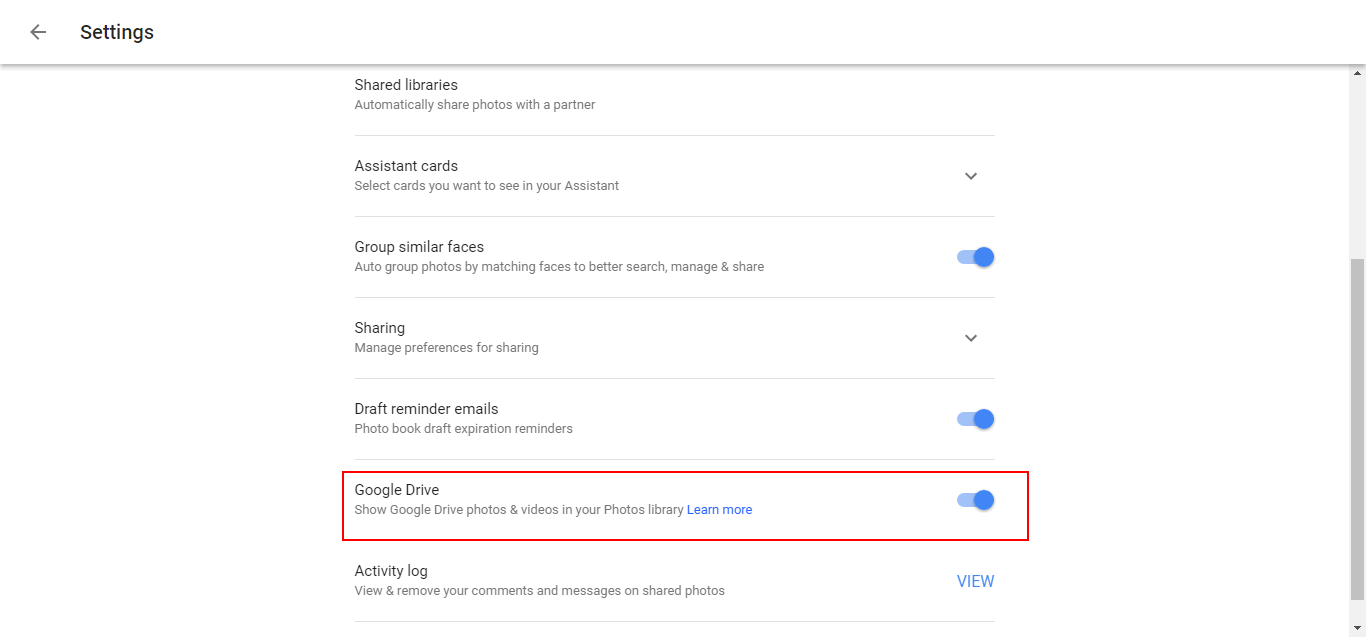Screen dimensions: 1366x637
Task: Toggle the Group similar faces switch
Action: [x=976, y=257]
